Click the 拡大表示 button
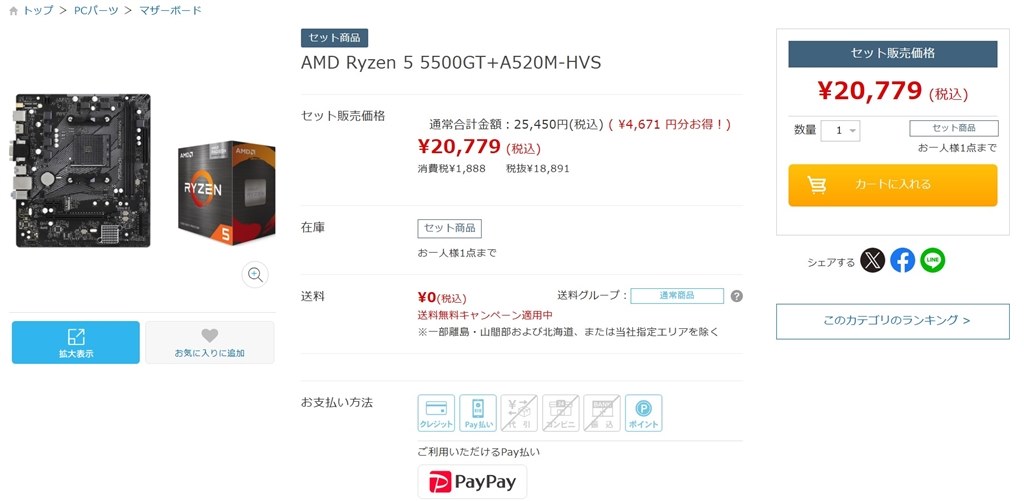This screenshot has height=501, width=1024. pyautogui.click(x=76, y=342)
